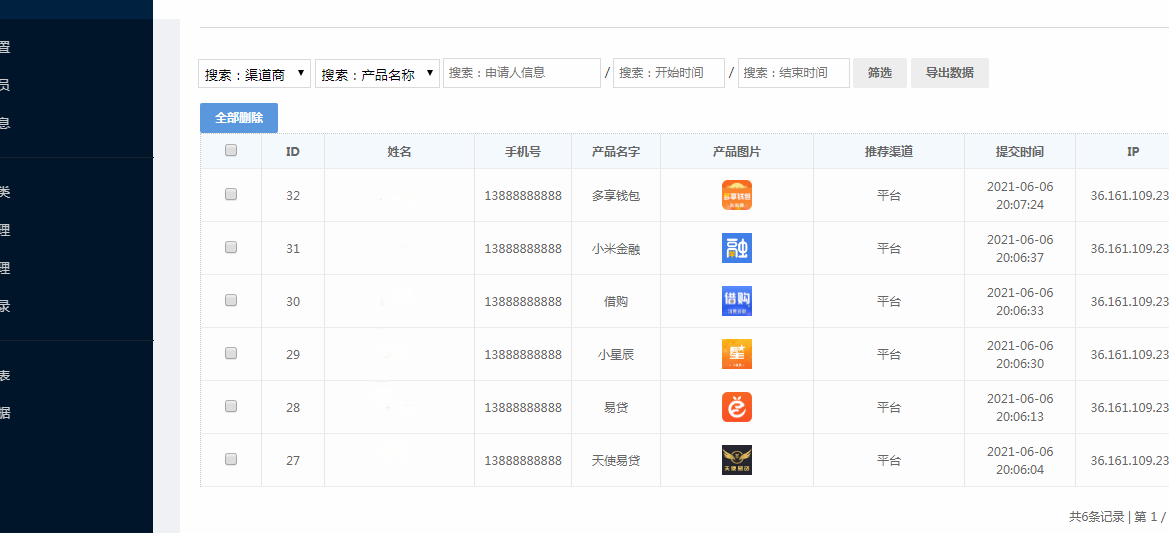Click the 借购 product icon

point(736,301)
